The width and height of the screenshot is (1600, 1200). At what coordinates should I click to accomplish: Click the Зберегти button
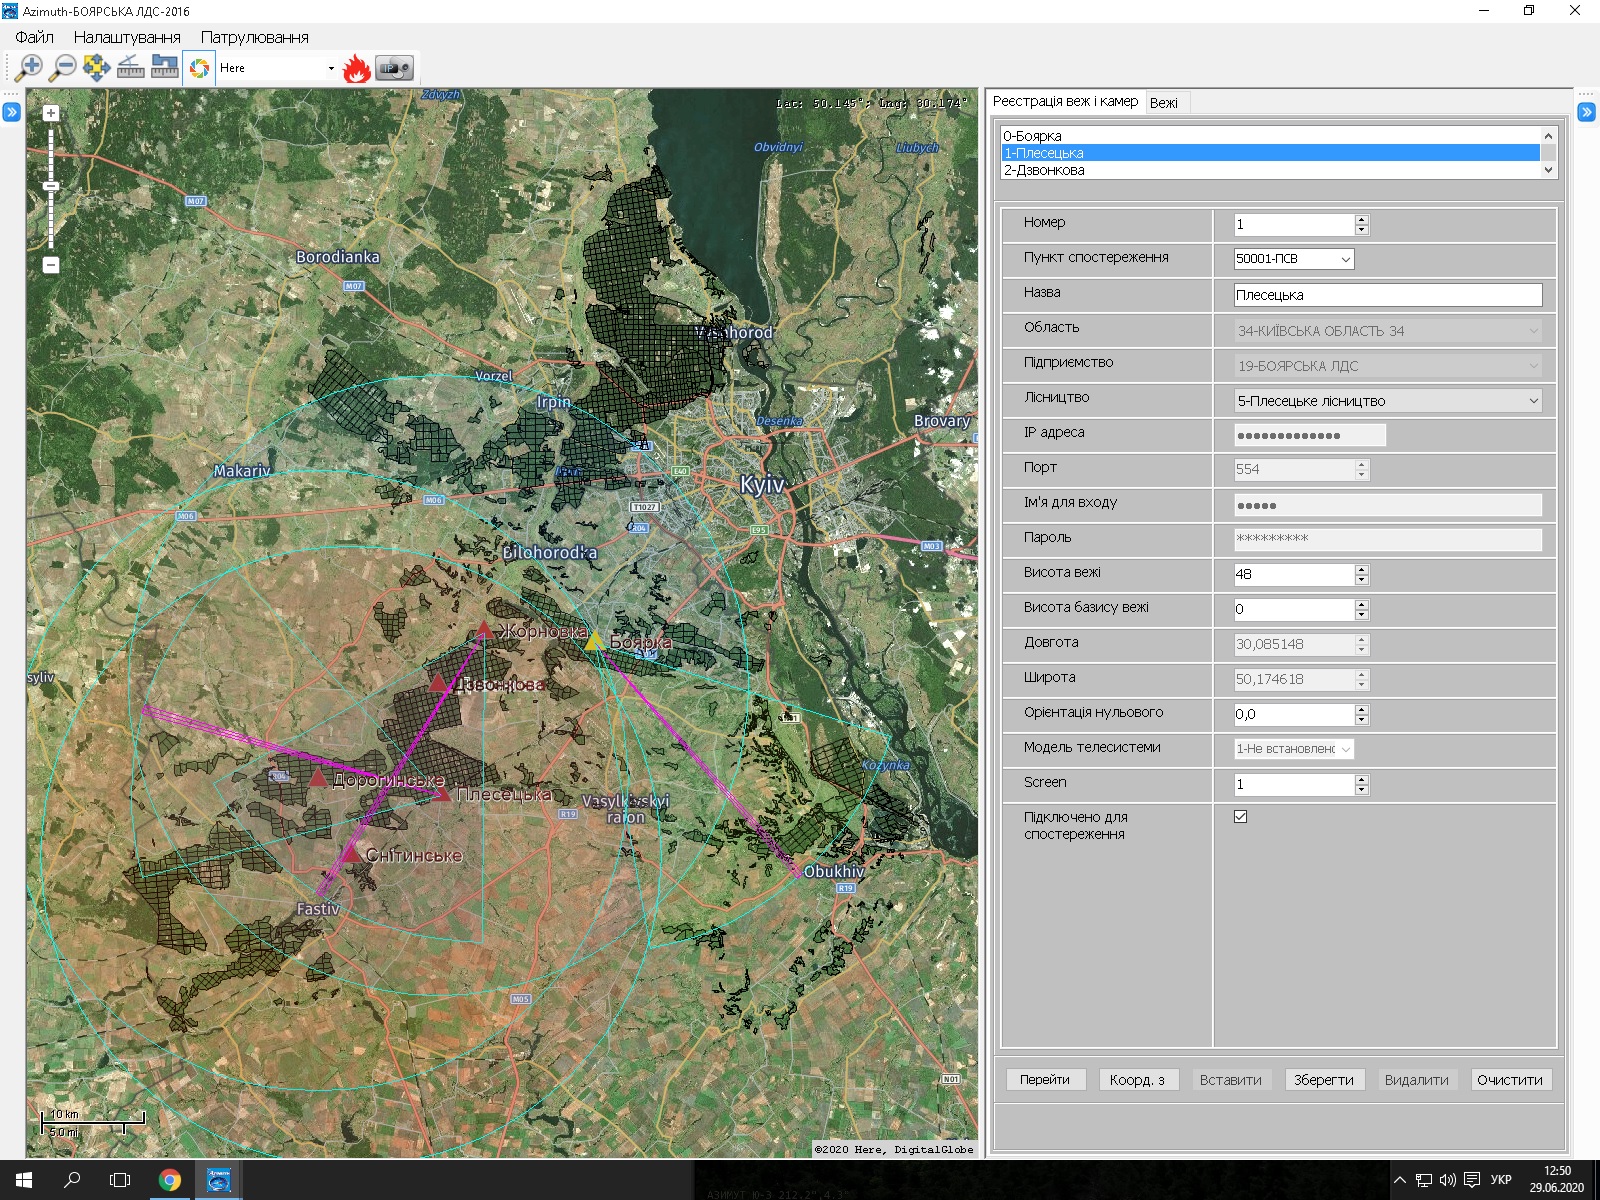tap(1323, 1080)
